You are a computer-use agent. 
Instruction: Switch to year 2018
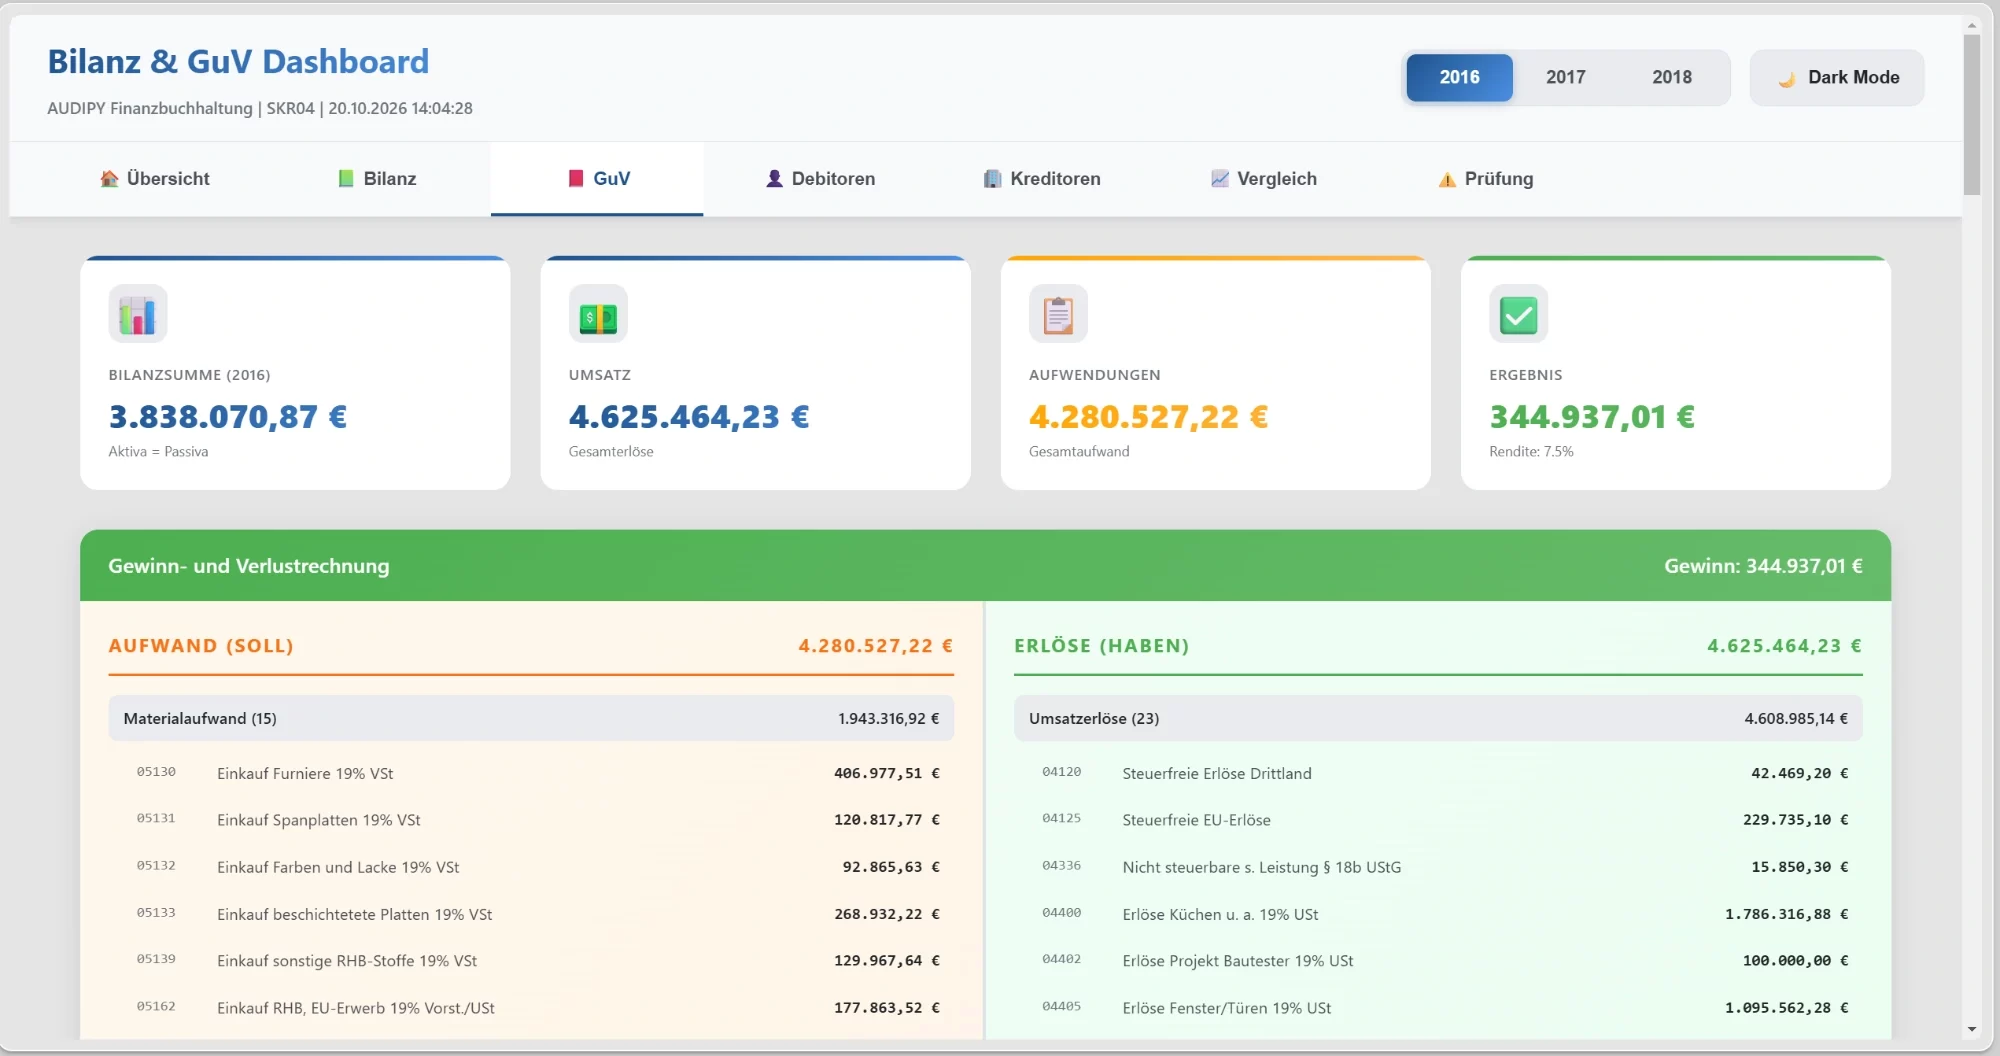1672,77
